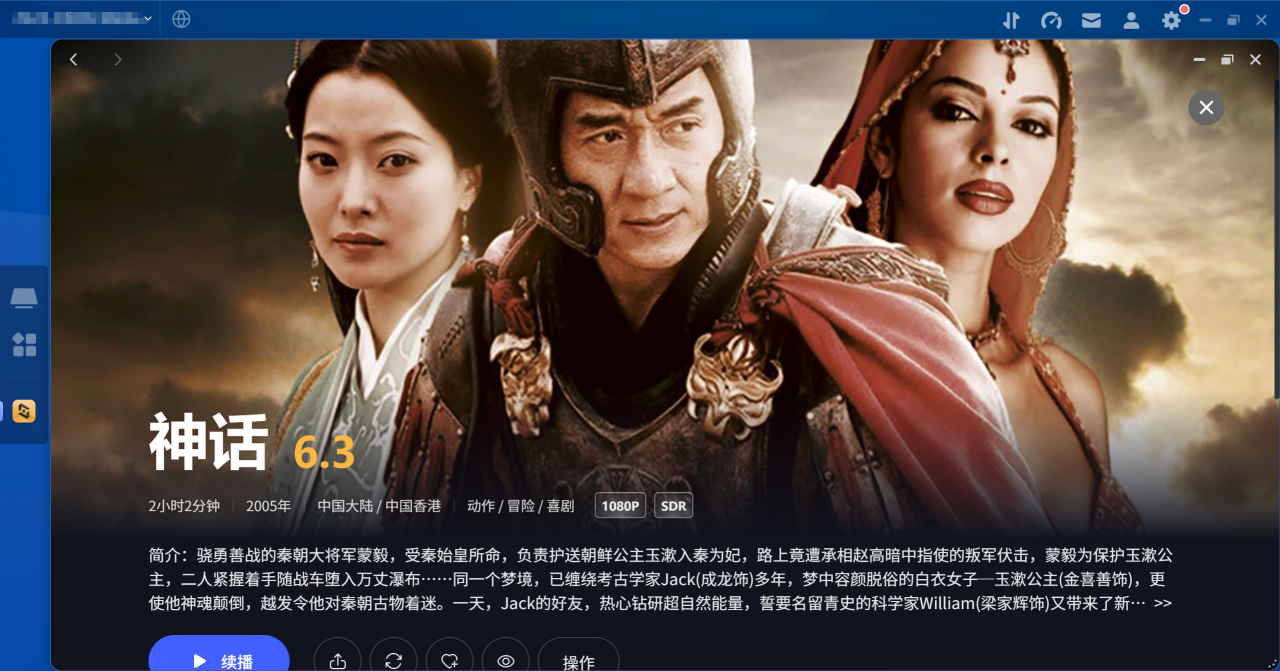1280x671 pixels.
Task: Open settings gear with red notification dot
Action: (1171, 19)
